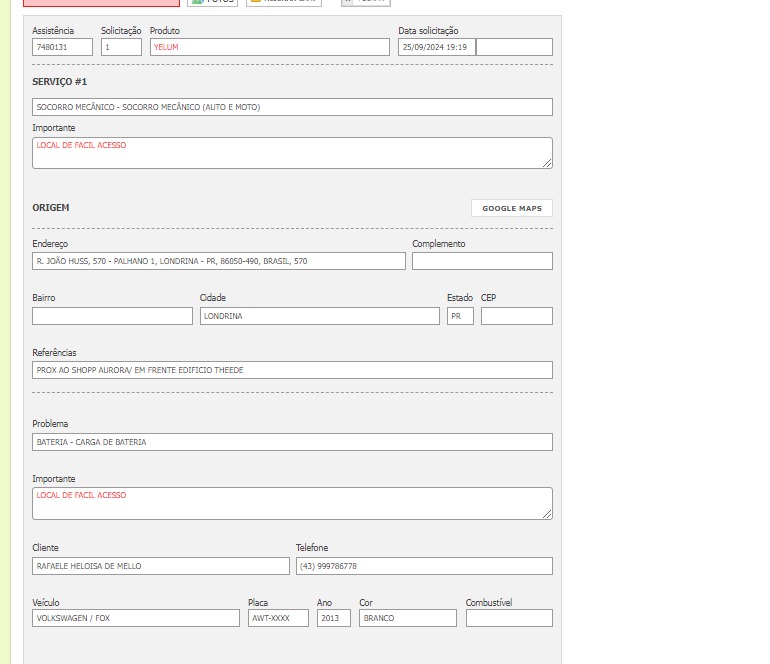Click the Cidade label
Screen dimensions: 770x664
click(213, 298)
